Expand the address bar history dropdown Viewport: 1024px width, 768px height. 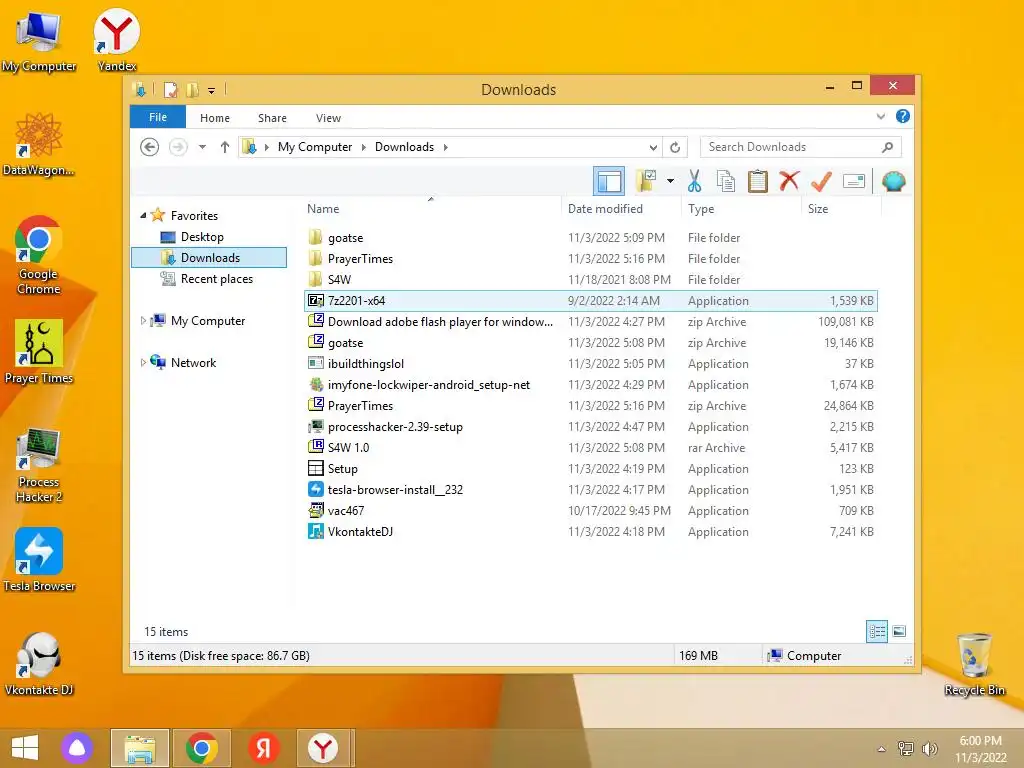coord(653,148)
